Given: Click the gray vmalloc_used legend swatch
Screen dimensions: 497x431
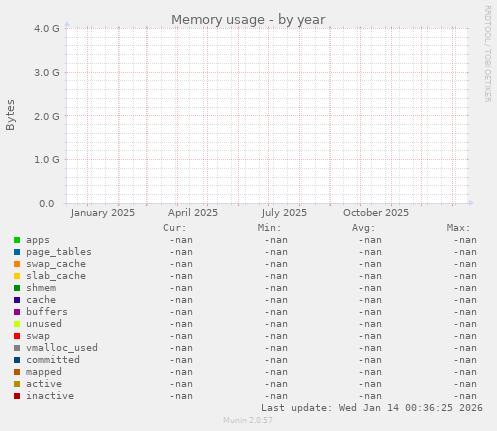Looking at the screenshot, I should pyautogui.click(x=17, y=348).
